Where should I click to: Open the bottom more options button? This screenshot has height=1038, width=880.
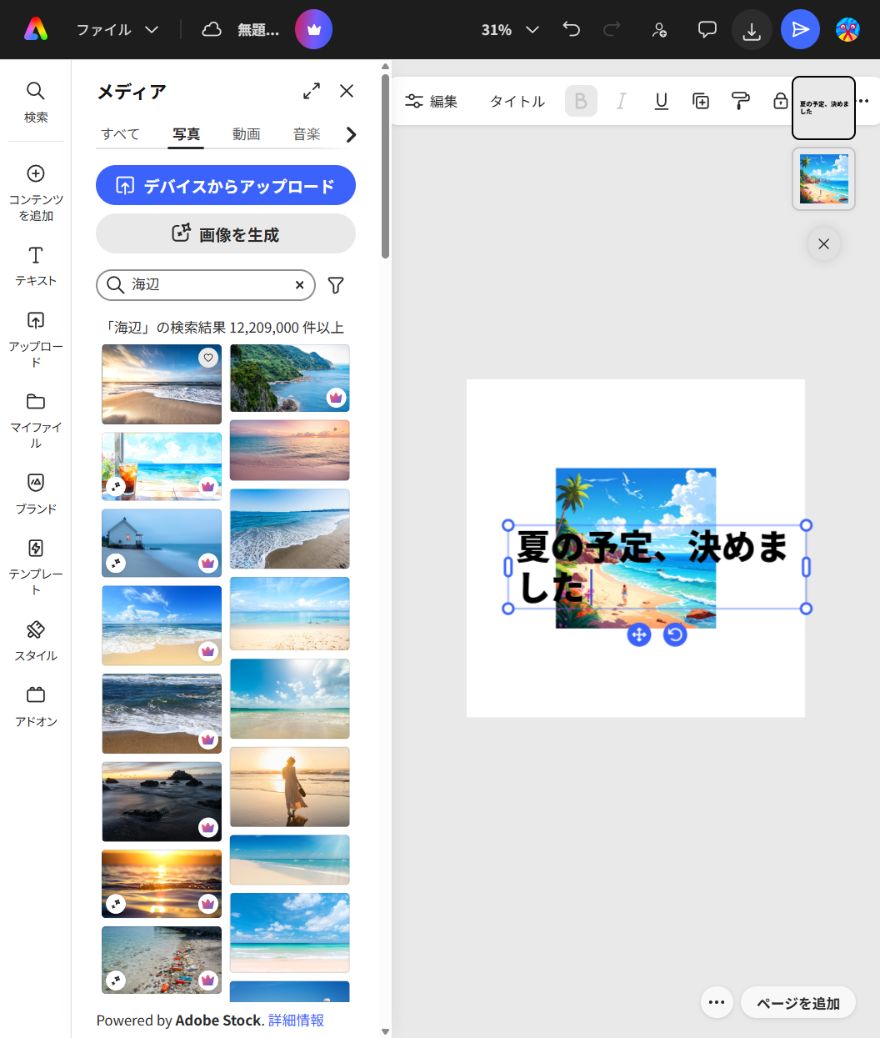716,1002
